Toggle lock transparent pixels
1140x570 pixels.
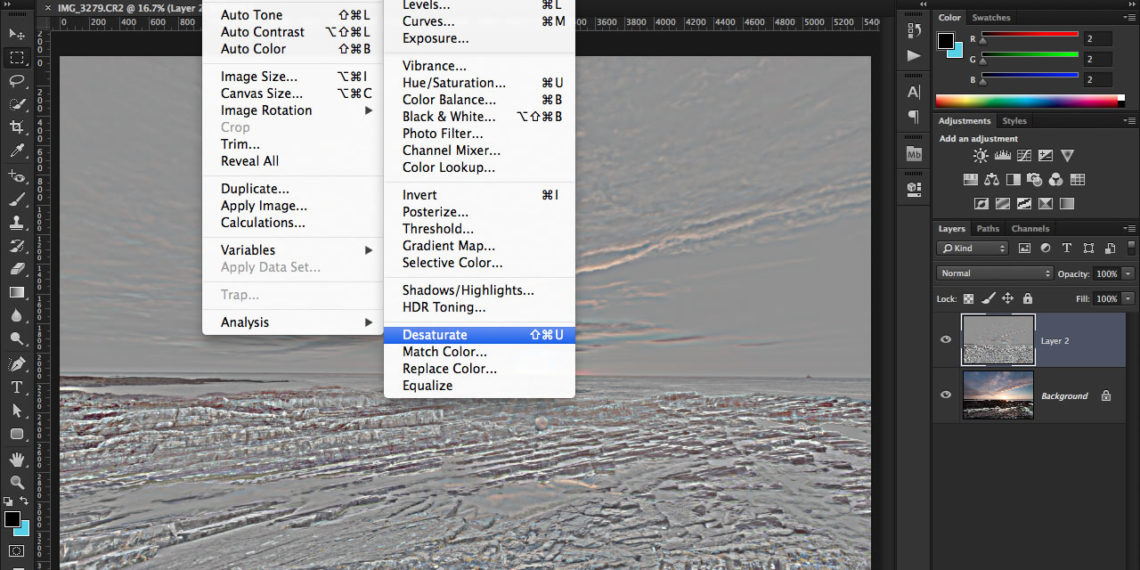click(968, 298)
